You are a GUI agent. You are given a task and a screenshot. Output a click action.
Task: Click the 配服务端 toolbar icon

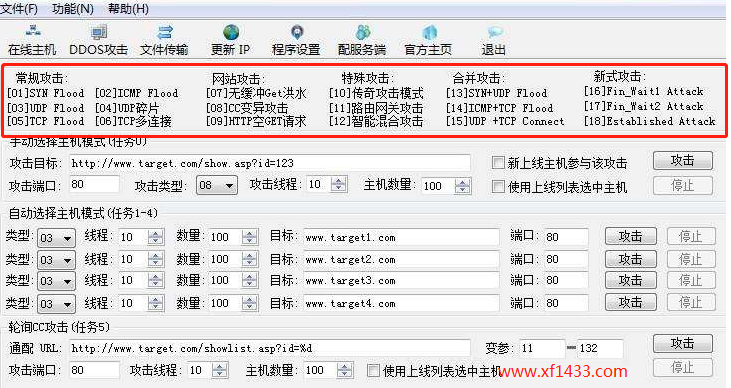coord(362,40)
